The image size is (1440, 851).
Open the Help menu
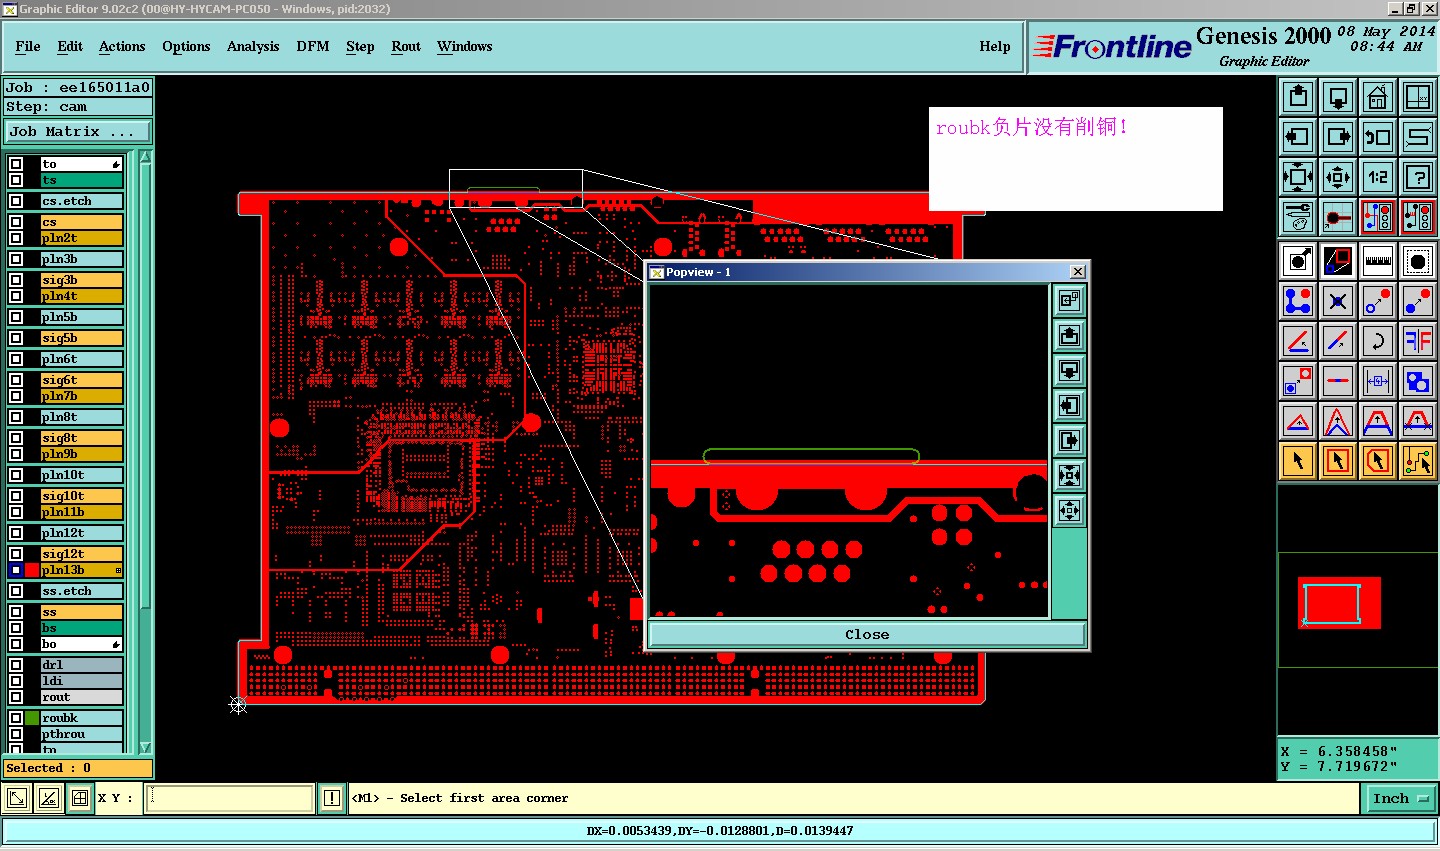pos(995,46)
